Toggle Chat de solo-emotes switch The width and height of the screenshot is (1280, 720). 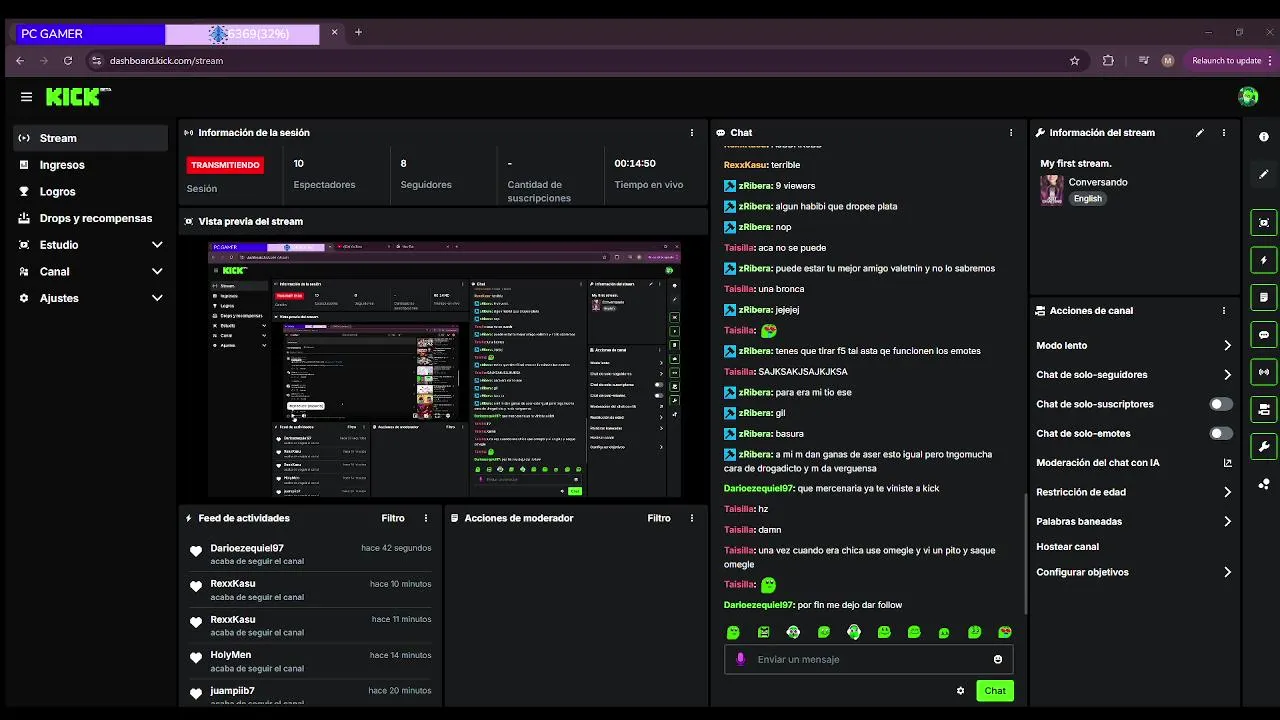(1221, 434)
